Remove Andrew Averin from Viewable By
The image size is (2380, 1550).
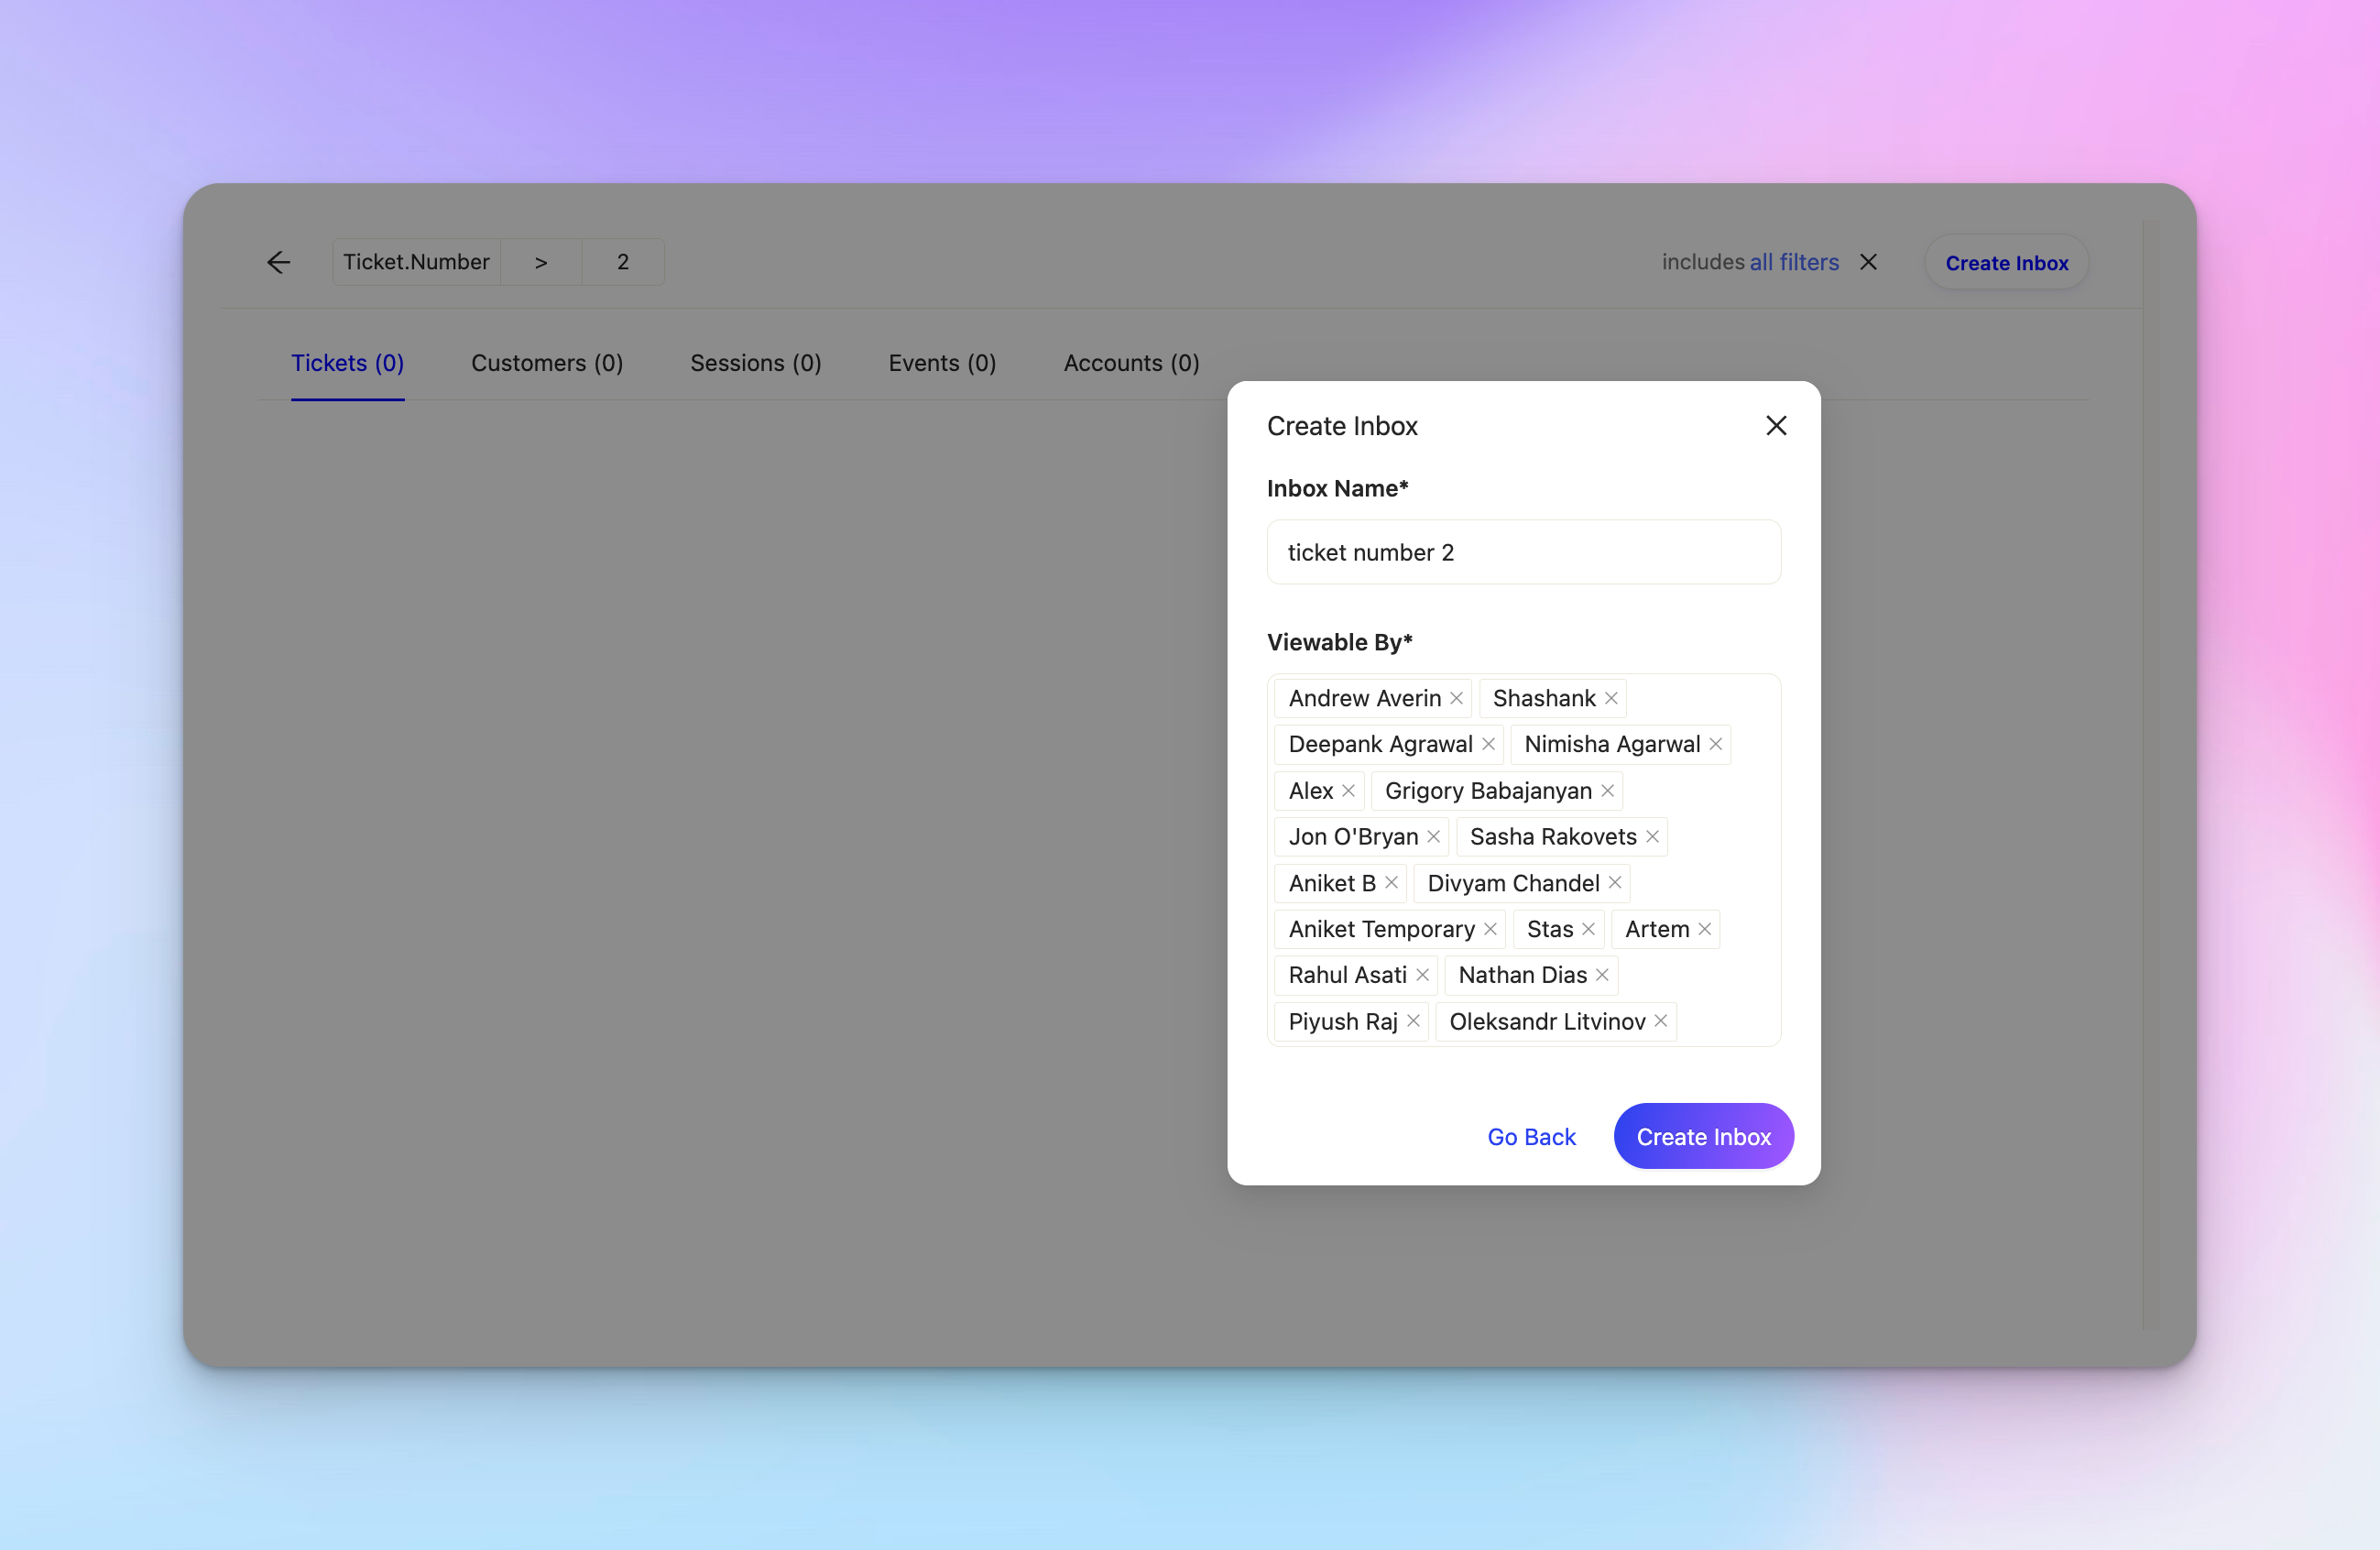coord(1456,698)
